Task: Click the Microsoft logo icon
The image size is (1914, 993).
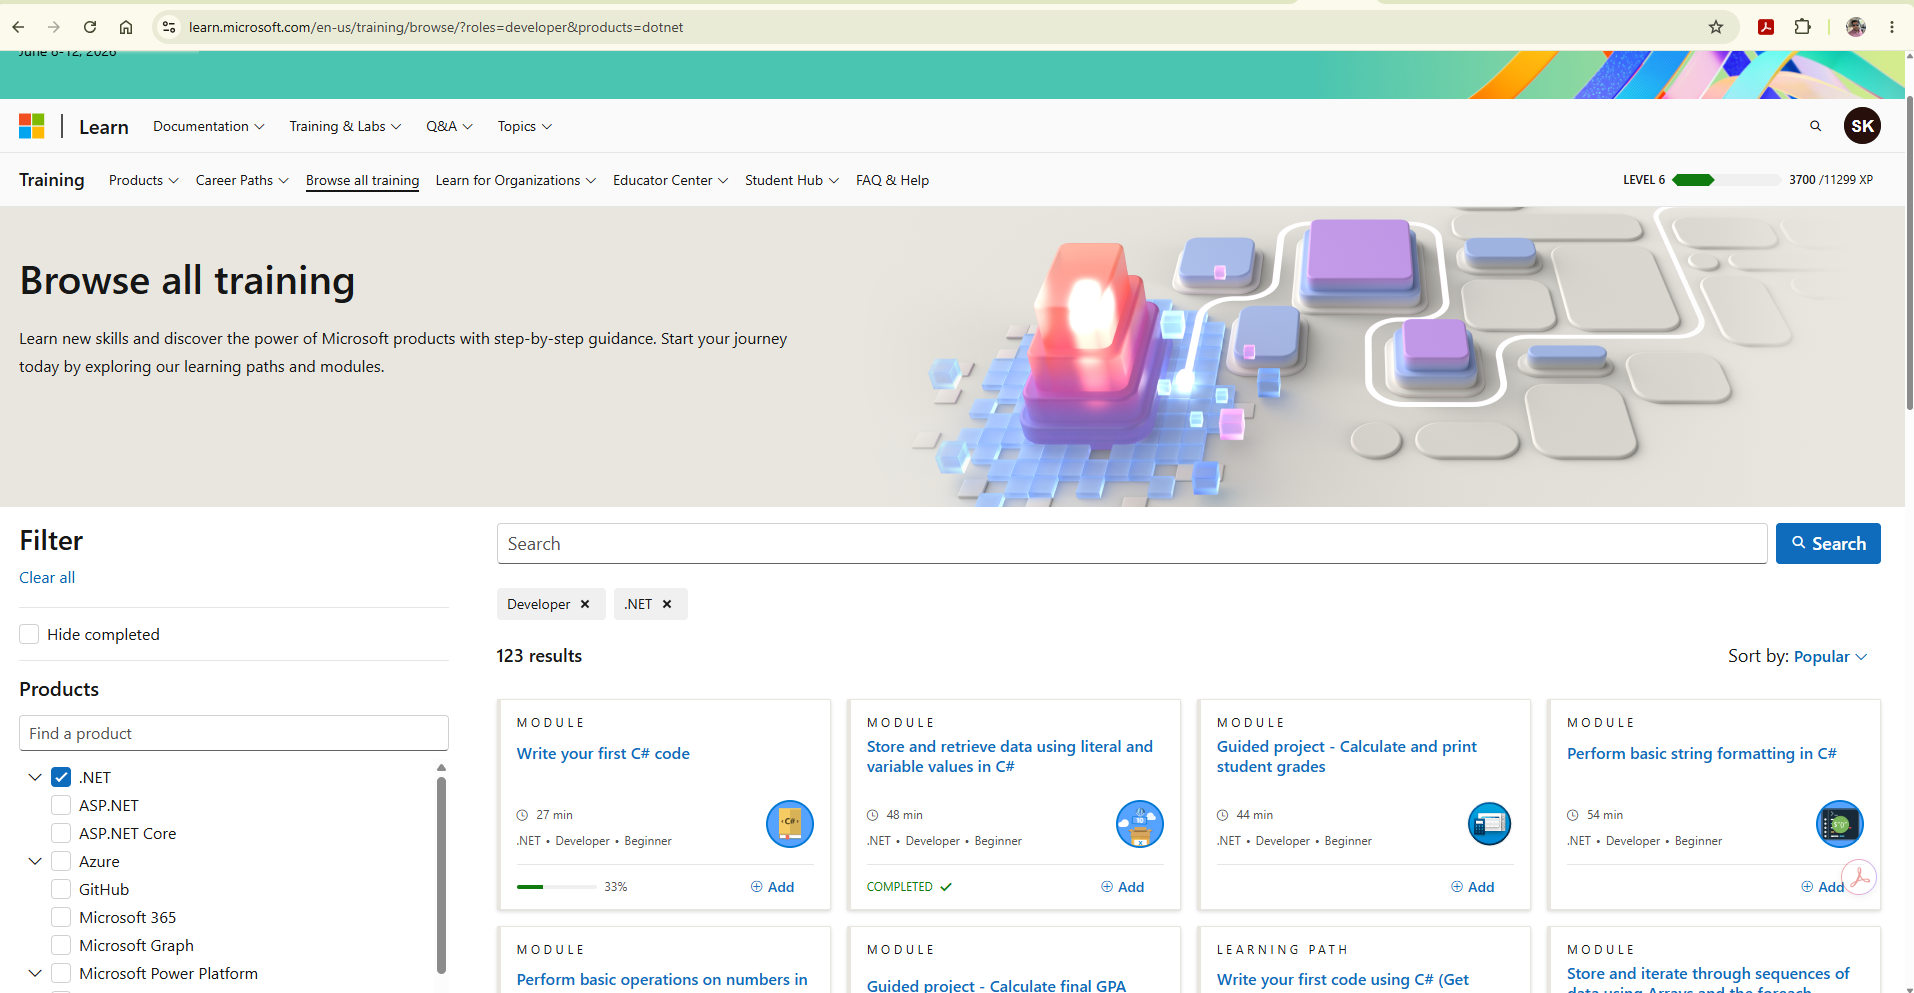Action: (32, 126)
